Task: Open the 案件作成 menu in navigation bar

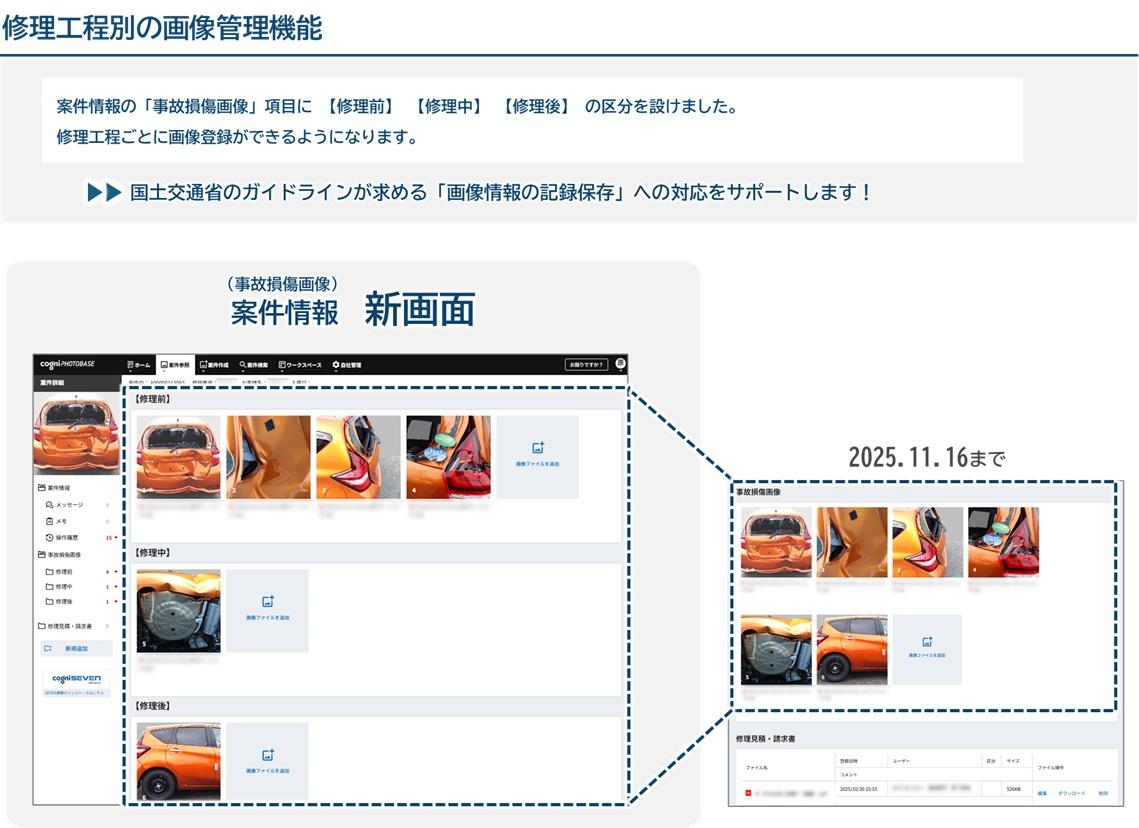Action: [214, 365]
